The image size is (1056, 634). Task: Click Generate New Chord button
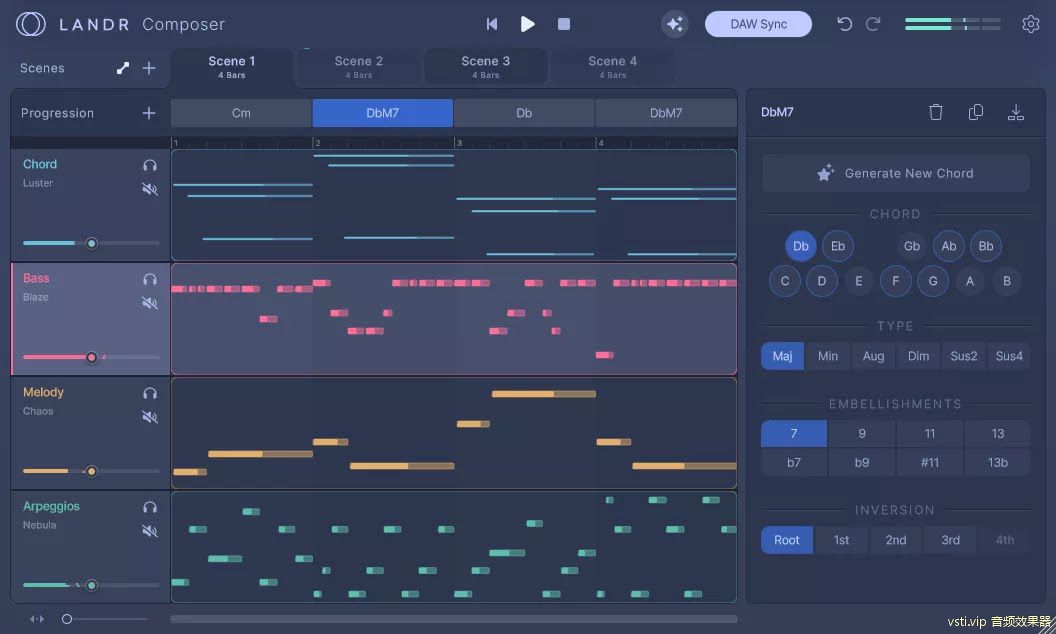[x=896, y=173]
